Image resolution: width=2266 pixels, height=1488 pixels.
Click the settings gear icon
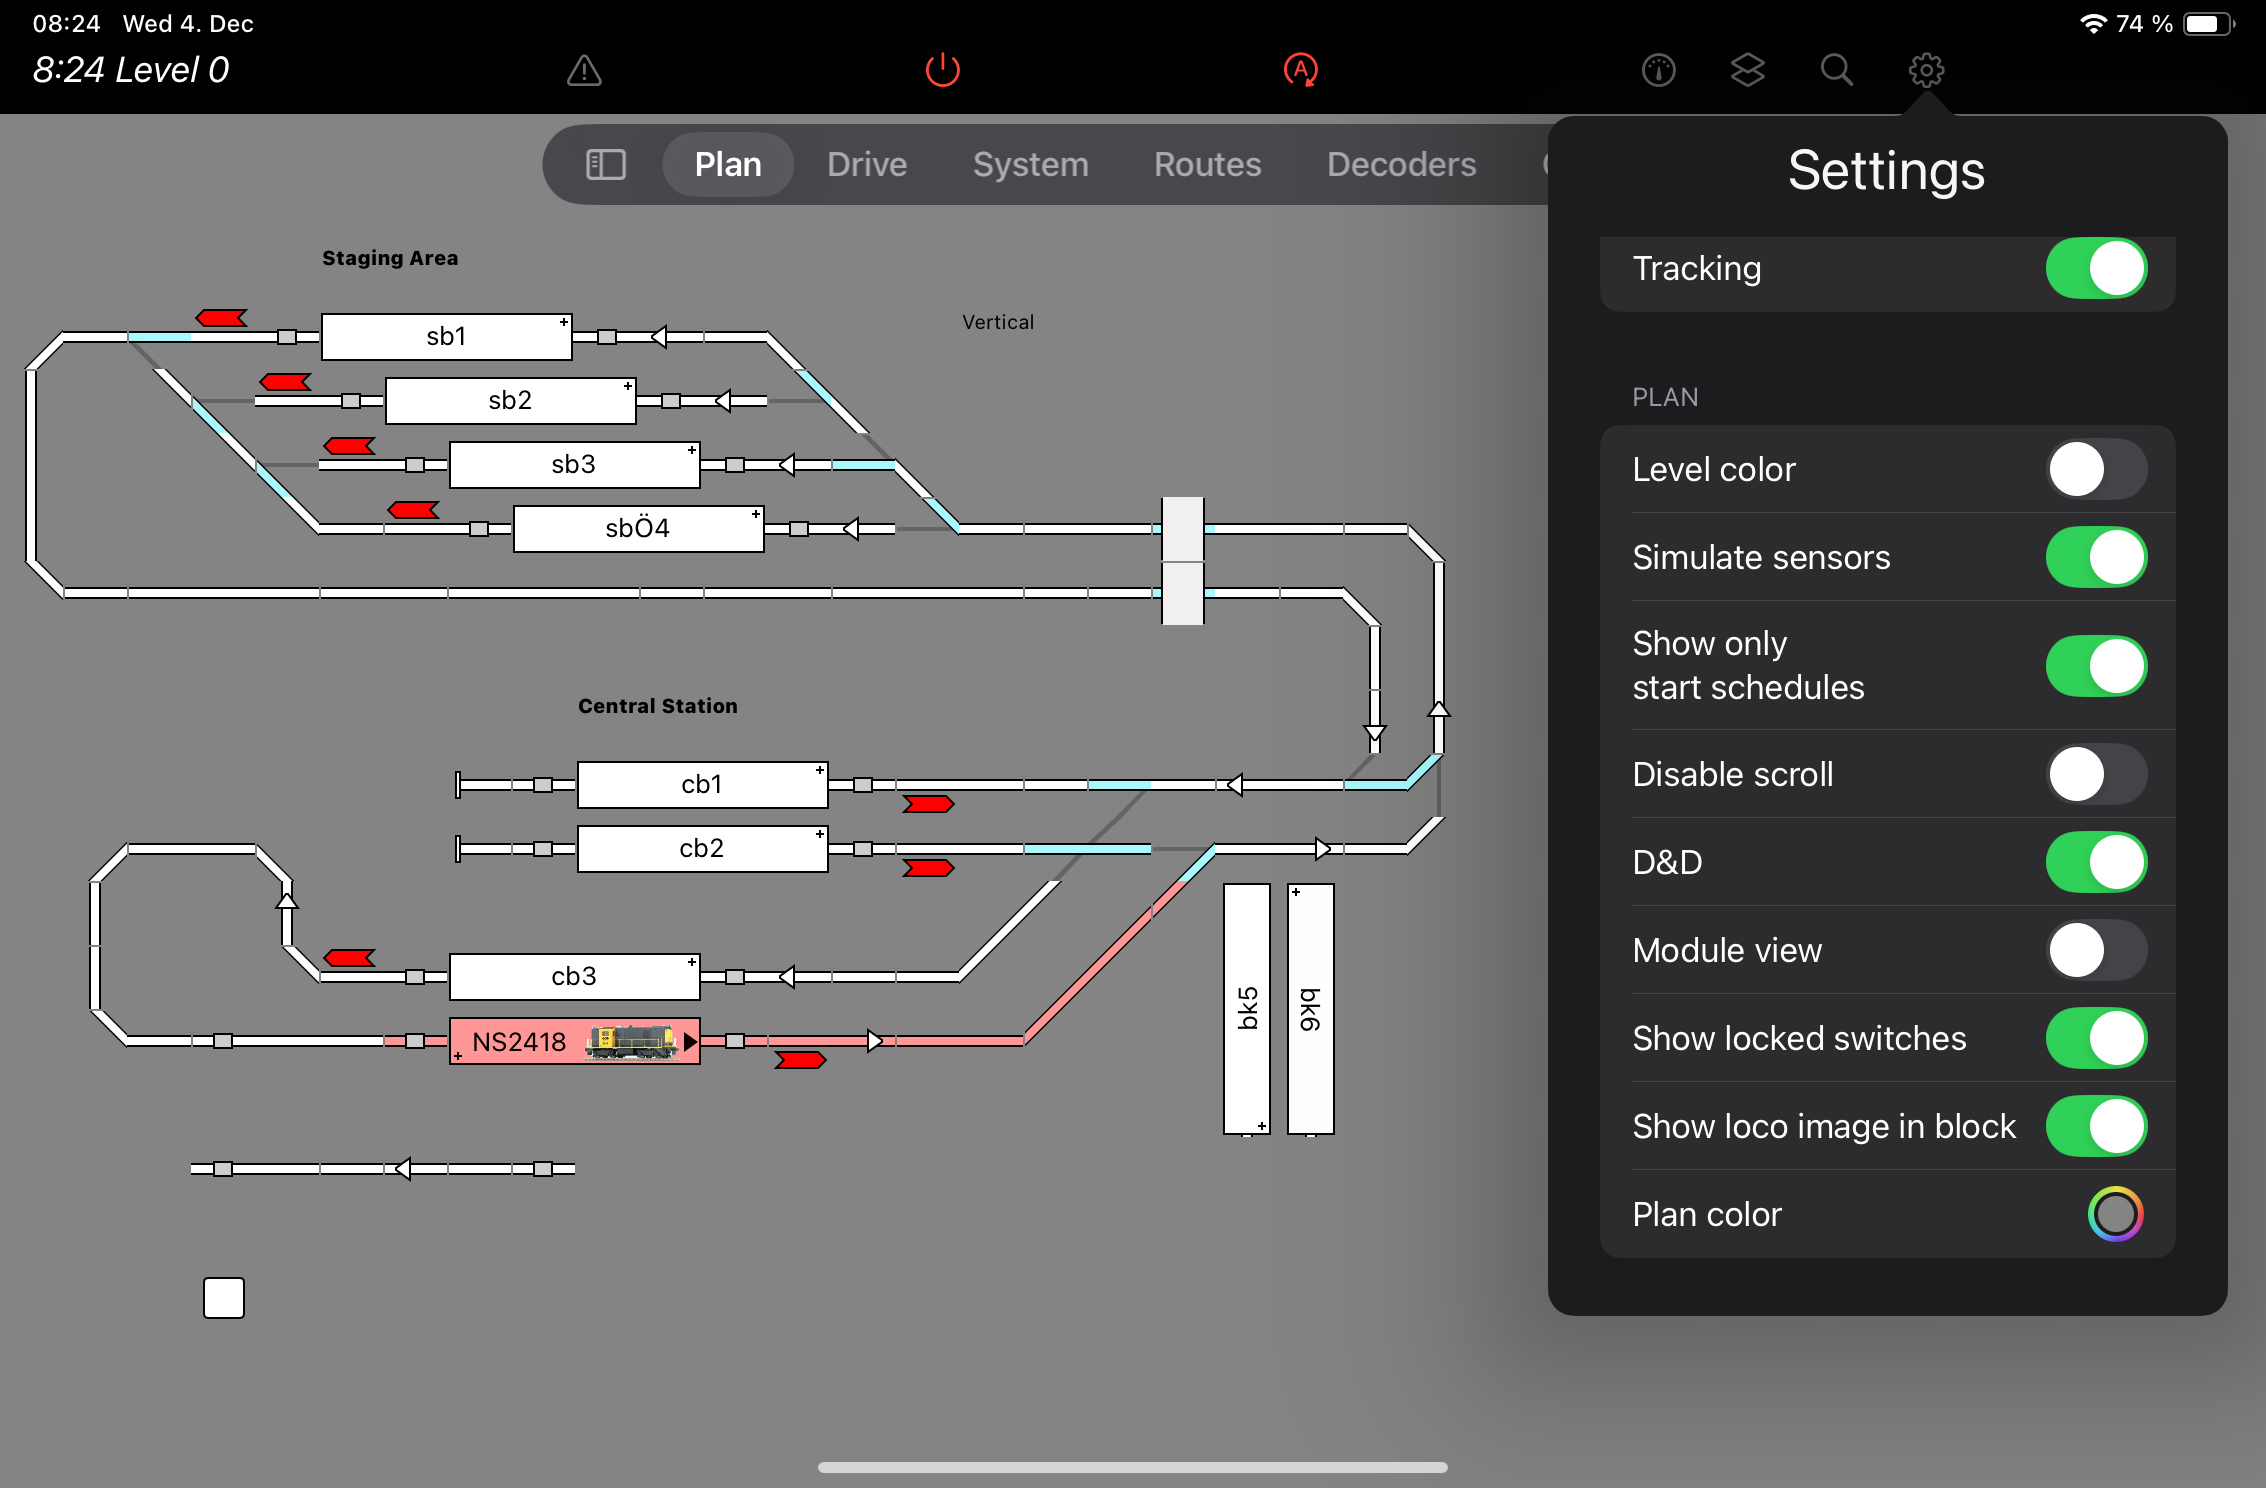pyautogui.click(x=1925, y=70)
